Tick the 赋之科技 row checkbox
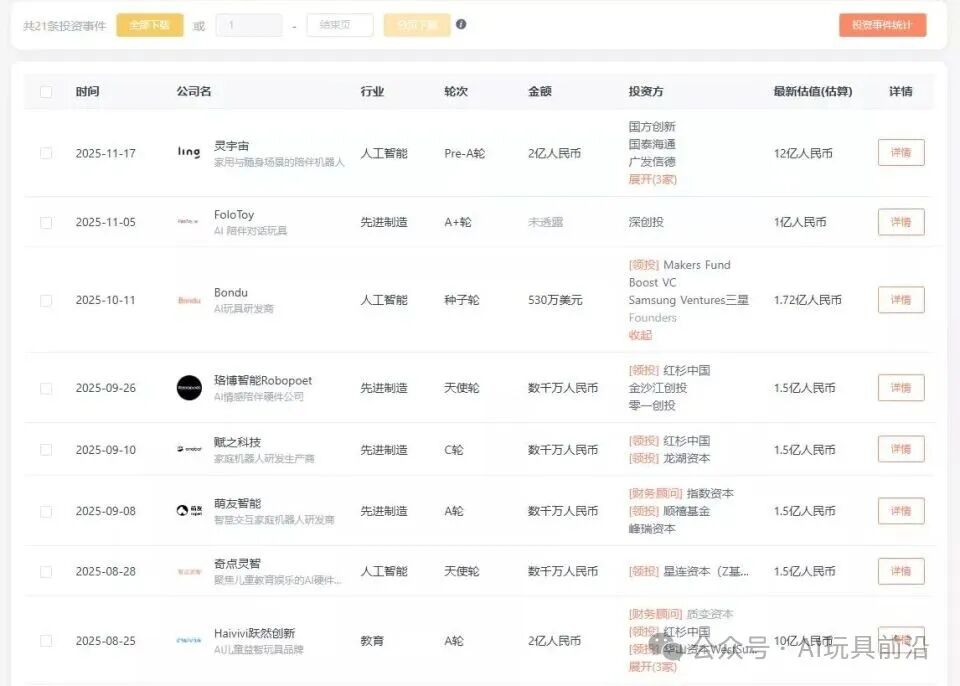The image size is (960, 686). (x=46, y=450)
